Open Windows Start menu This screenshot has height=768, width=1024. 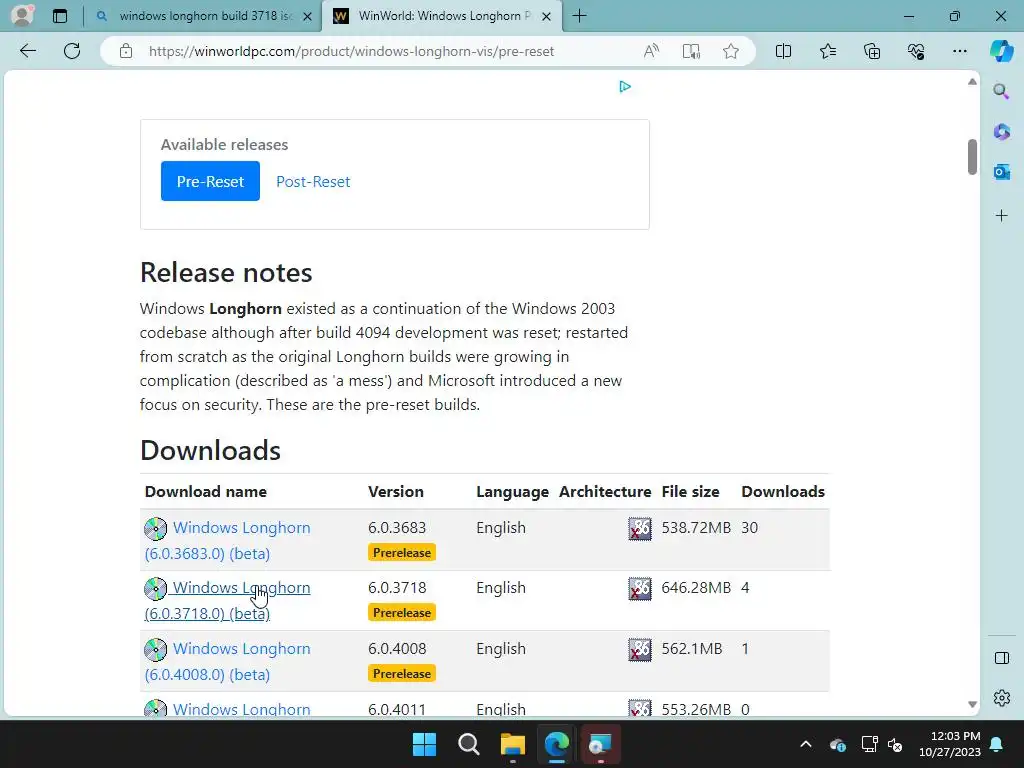pos(424,744)
